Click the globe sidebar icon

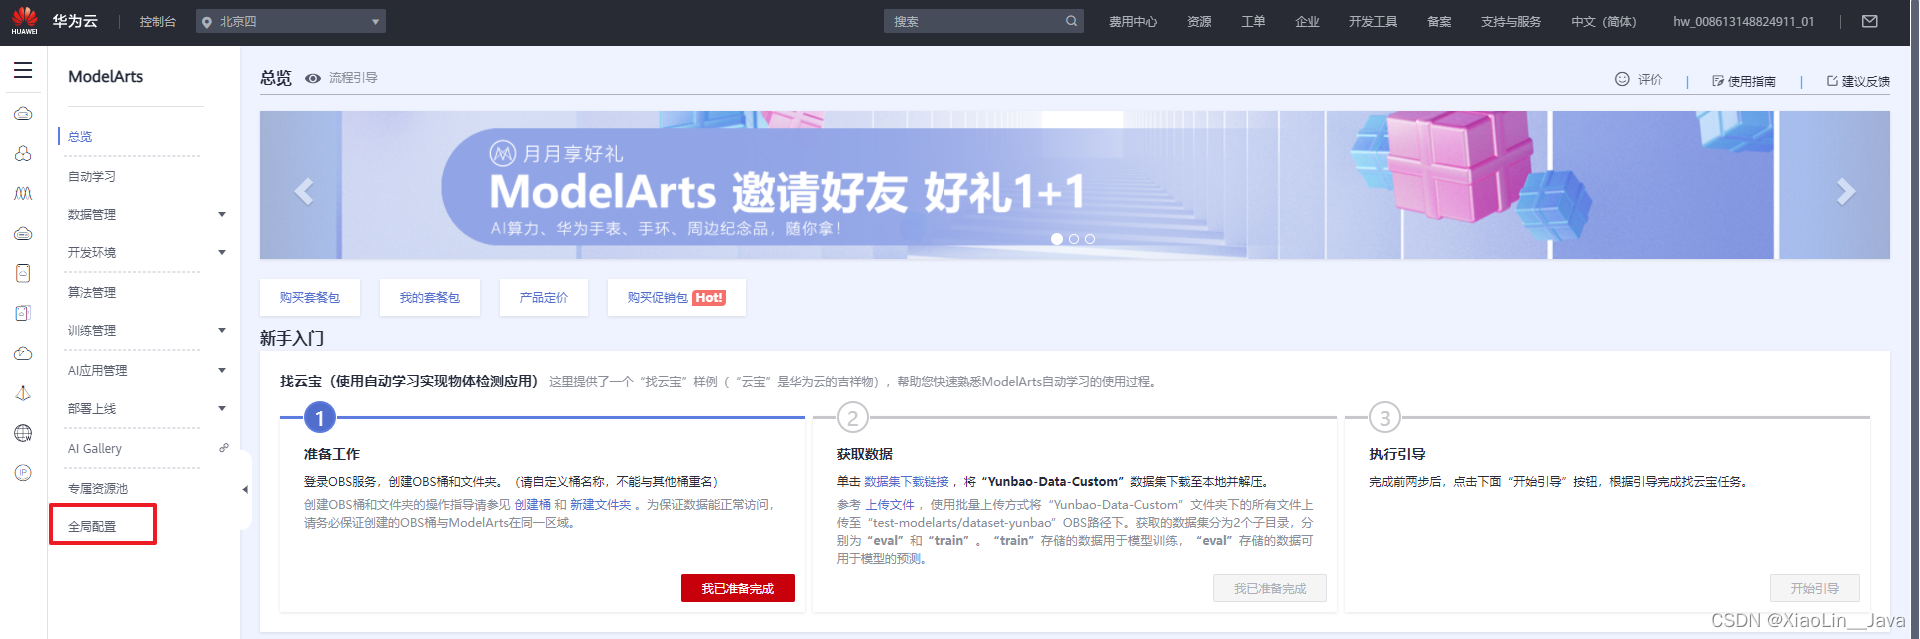[x=23, y=433]
